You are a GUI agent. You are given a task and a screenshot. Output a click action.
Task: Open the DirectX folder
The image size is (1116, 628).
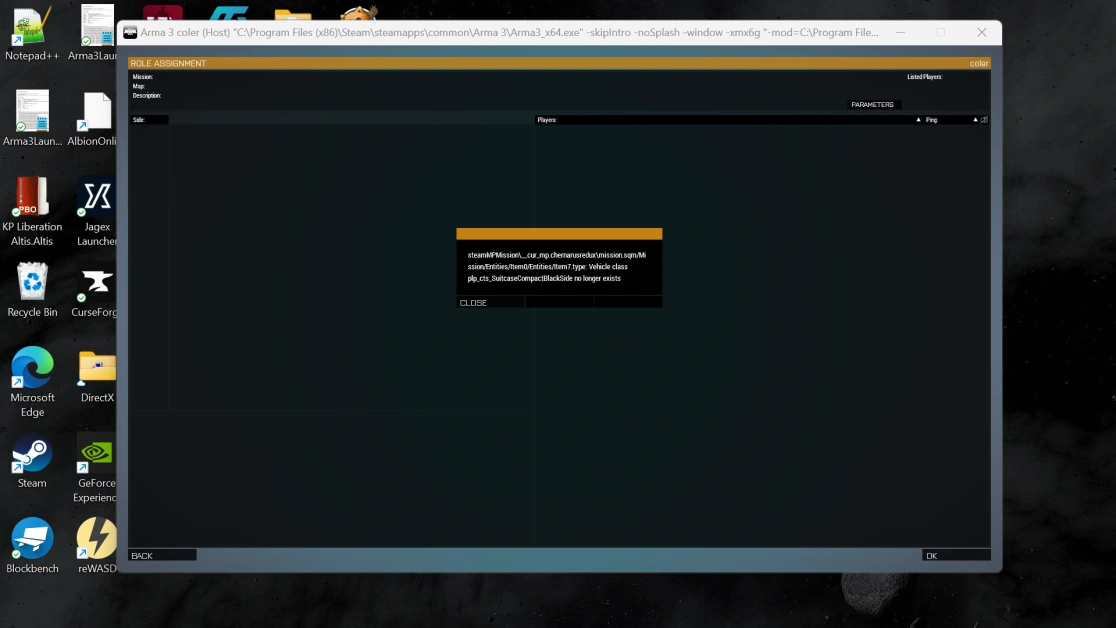[x=97, y=375]
